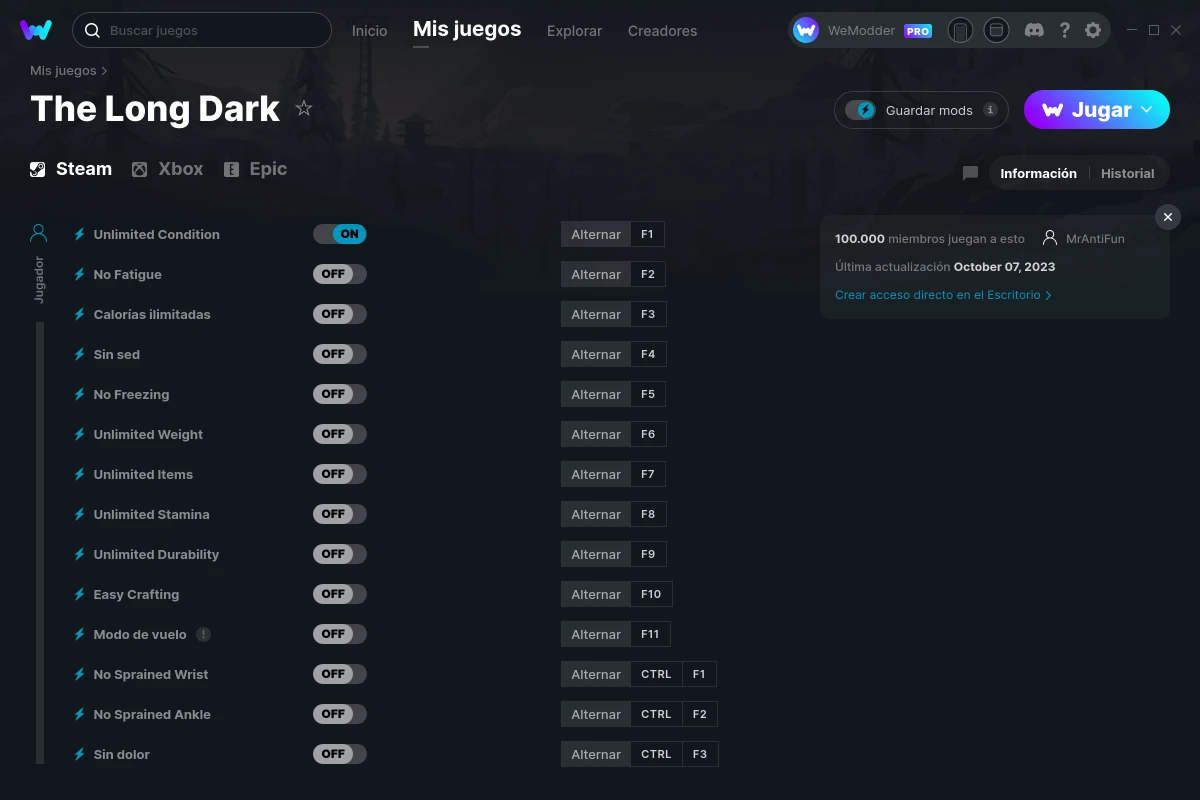Image resolution: width=1200 pixels, height=800 pixels.
Task: Click info icon next to Guardar mods
Action: point(990,110)
